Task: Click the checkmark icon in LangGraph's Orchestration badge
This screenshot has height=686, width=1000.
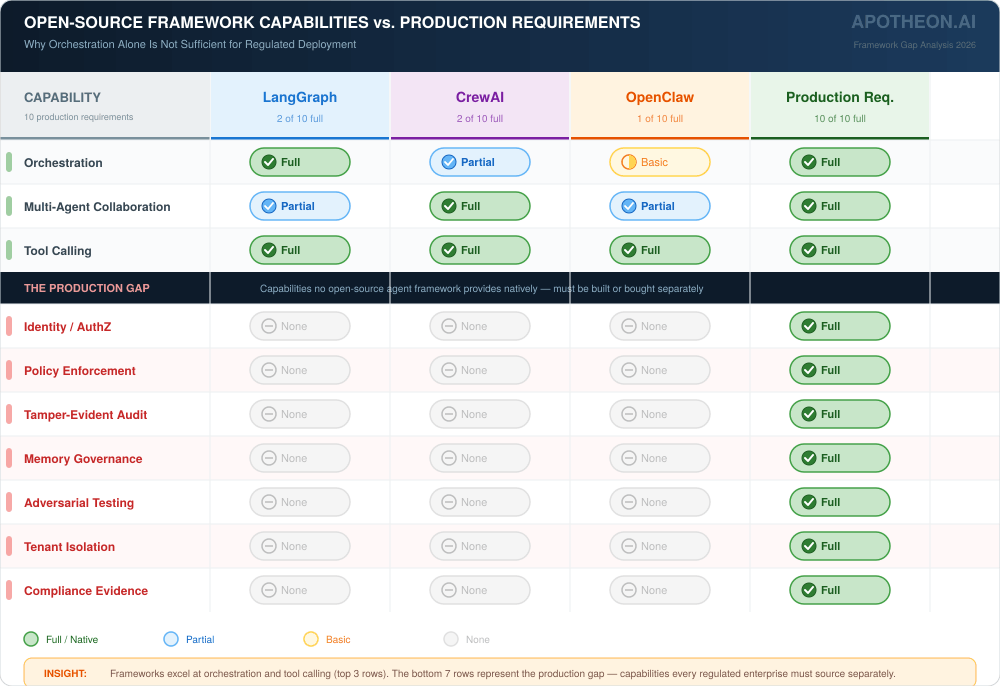Action: click(268, 162)
